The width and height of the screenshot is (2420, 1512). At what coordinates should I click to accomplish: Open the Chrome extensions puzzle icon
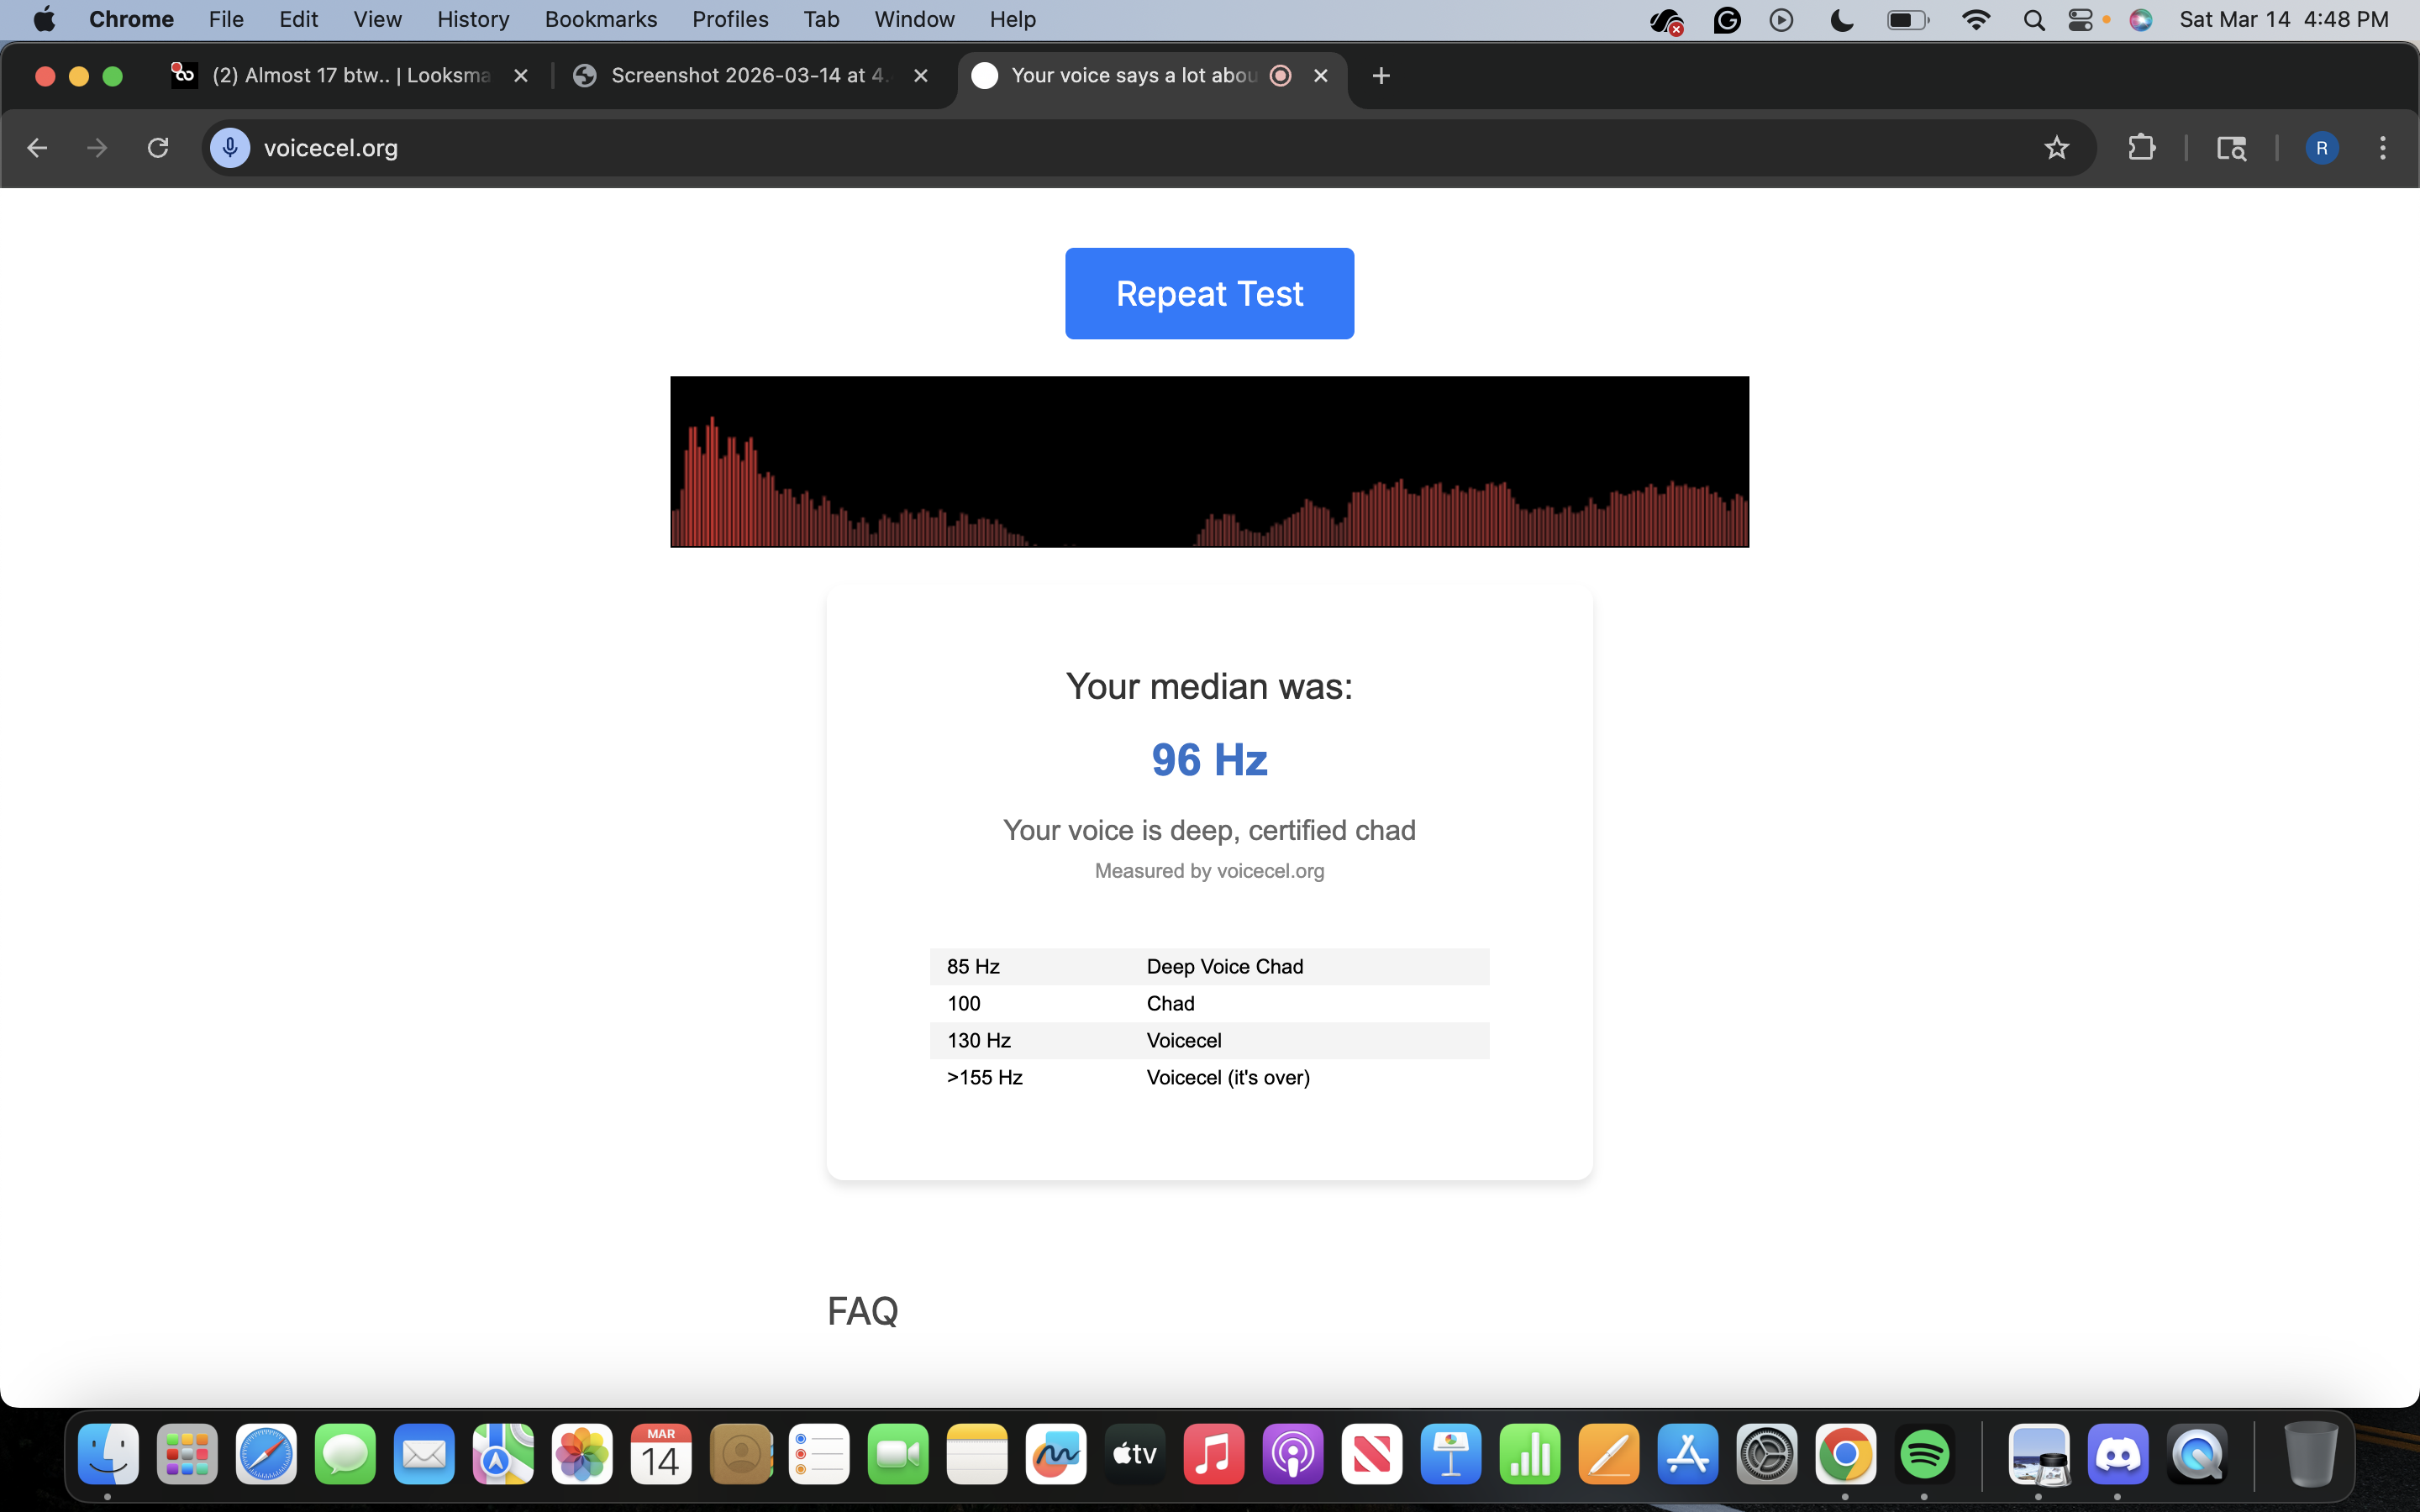click(2141, 148)
